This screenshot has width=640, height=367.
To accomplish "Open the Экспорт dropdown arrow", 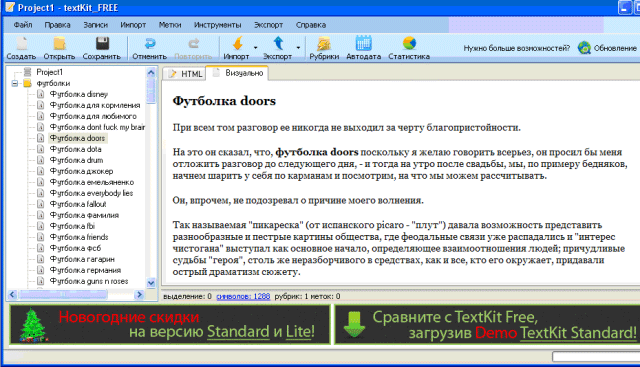I will 298,48.
